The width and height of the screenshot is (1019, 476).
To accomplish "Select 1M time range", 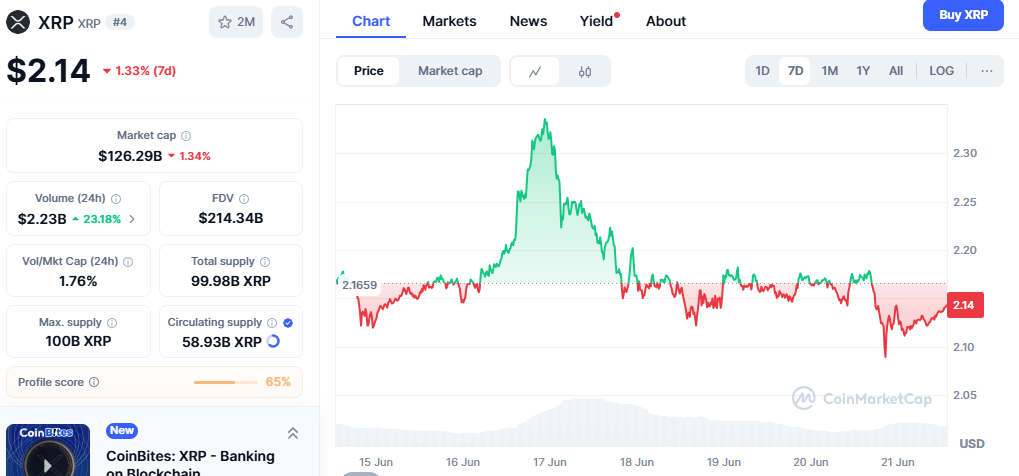I will (829, 71).
